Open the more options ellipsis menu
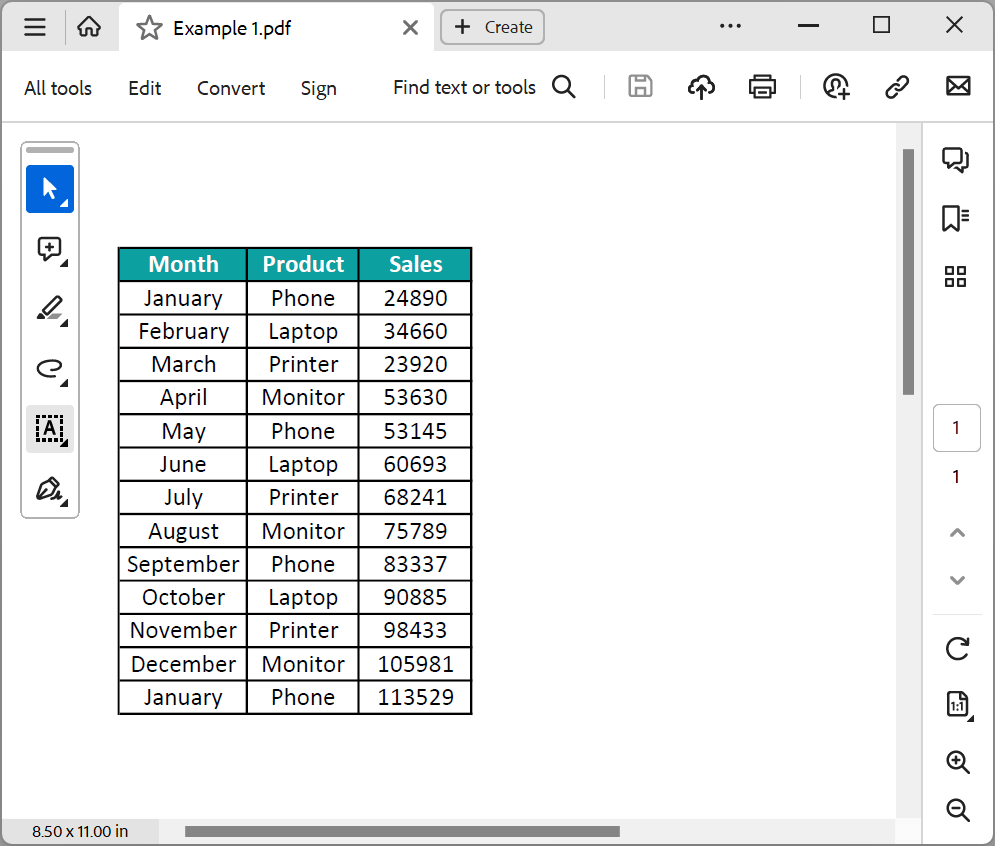The image size is (995, 846). 730,28
